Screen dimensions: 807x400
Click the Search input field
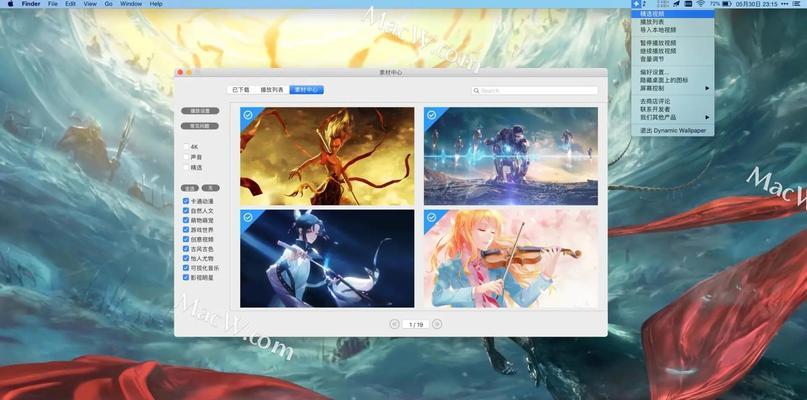(535, 91)
